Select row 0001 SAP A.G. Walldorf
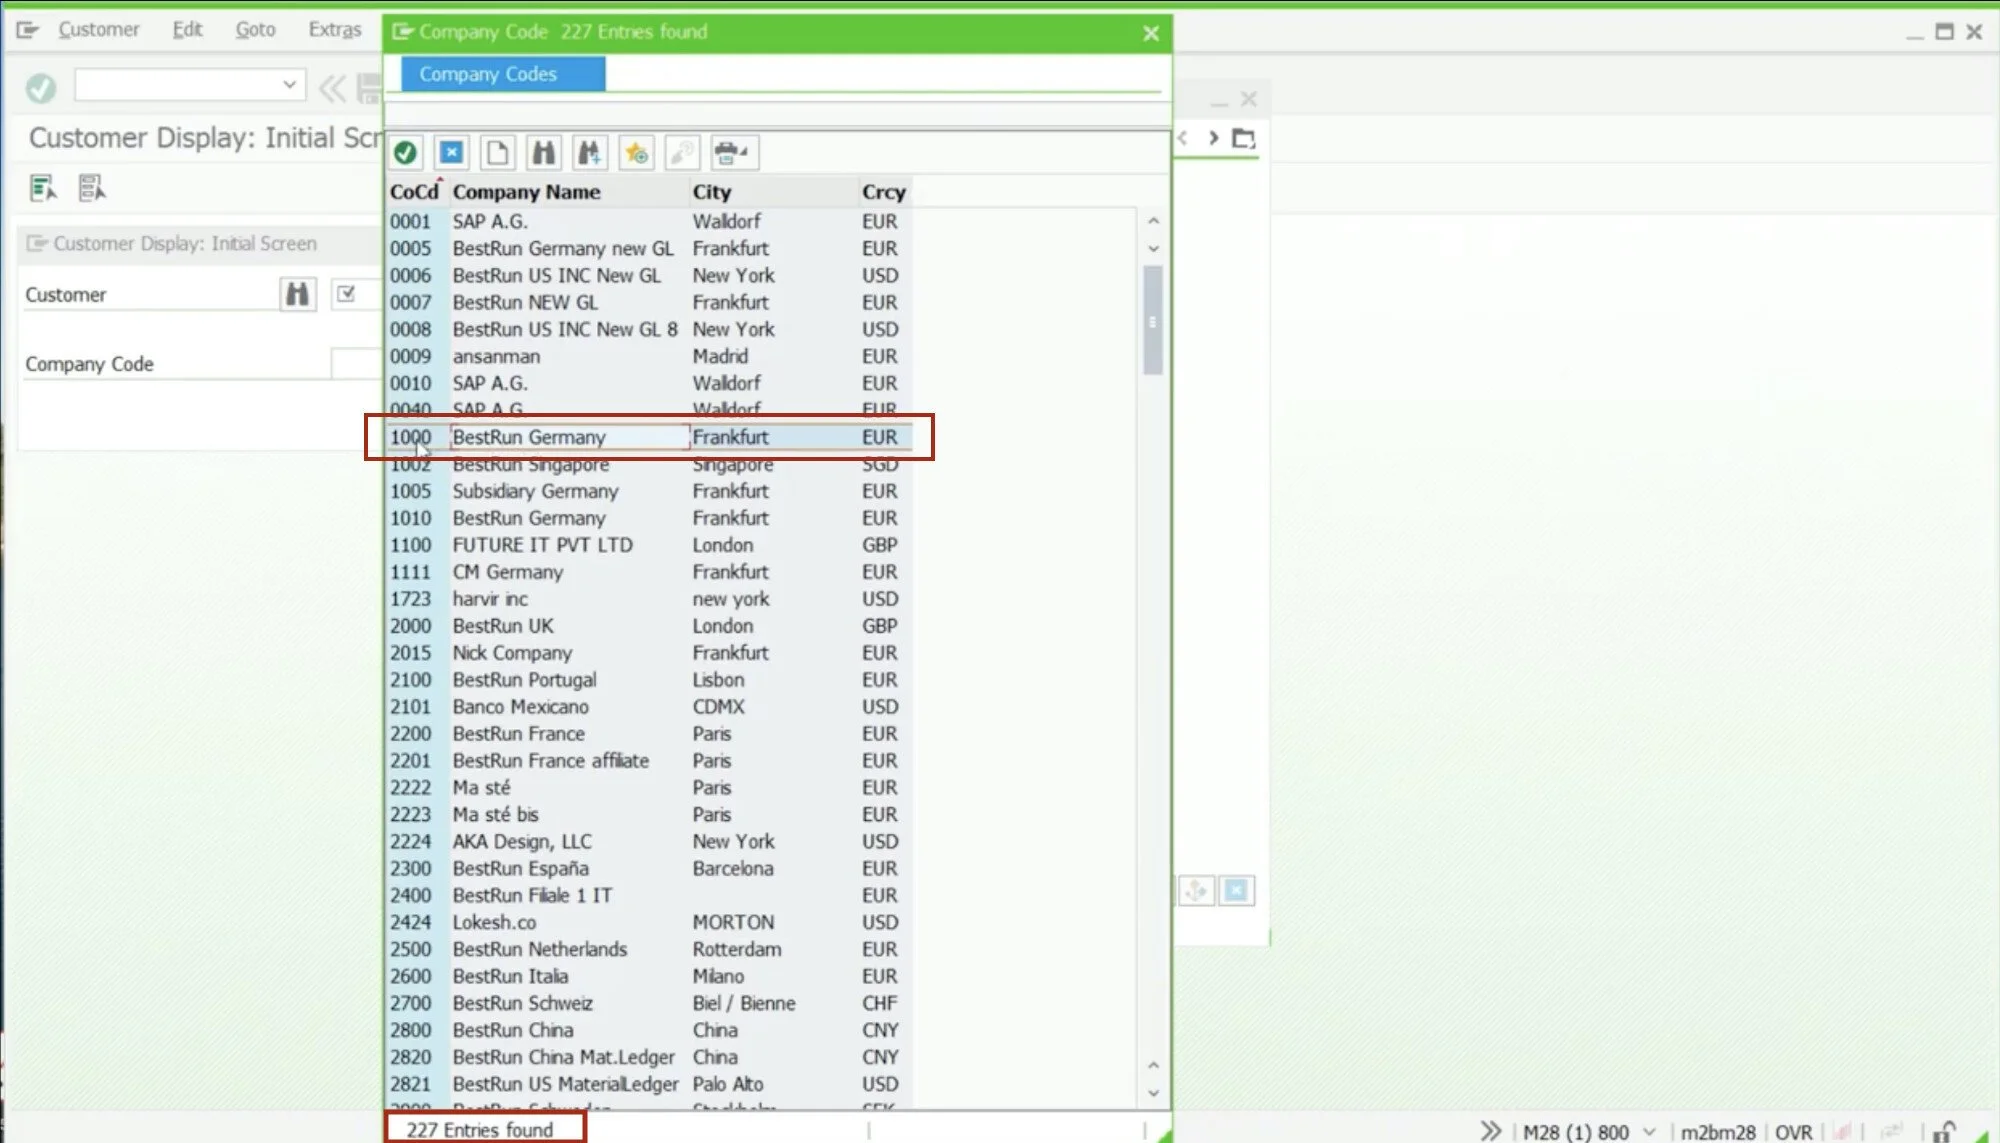The height and width of the screenshot is (1143, 2000). tap(649, 221)
